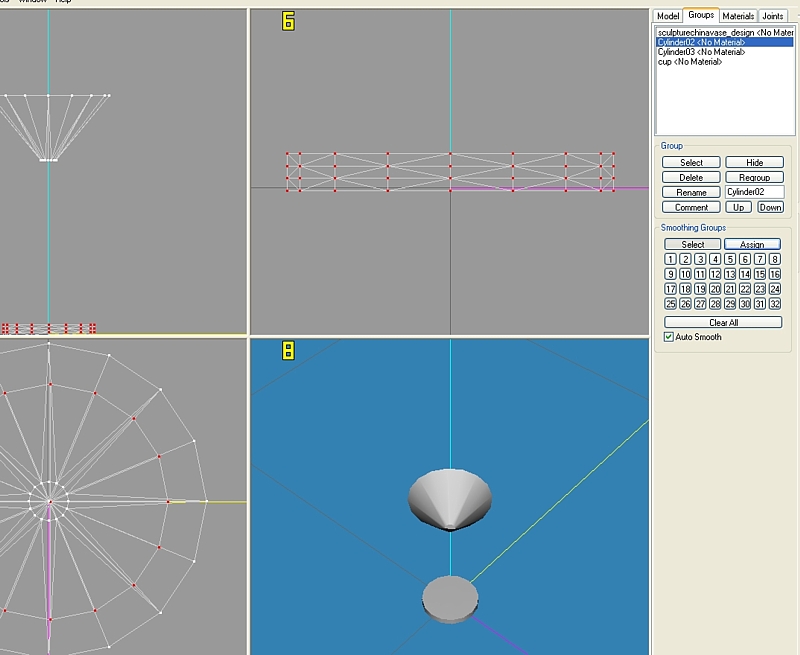Click the yellow 6 viewport marker

pos(288,21)
